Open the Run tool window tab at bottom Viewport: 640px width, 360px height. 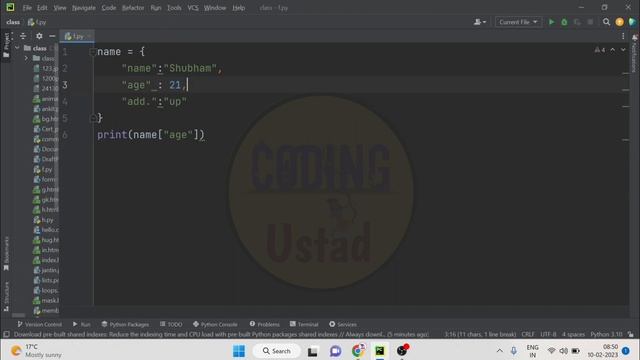(82, 324)
